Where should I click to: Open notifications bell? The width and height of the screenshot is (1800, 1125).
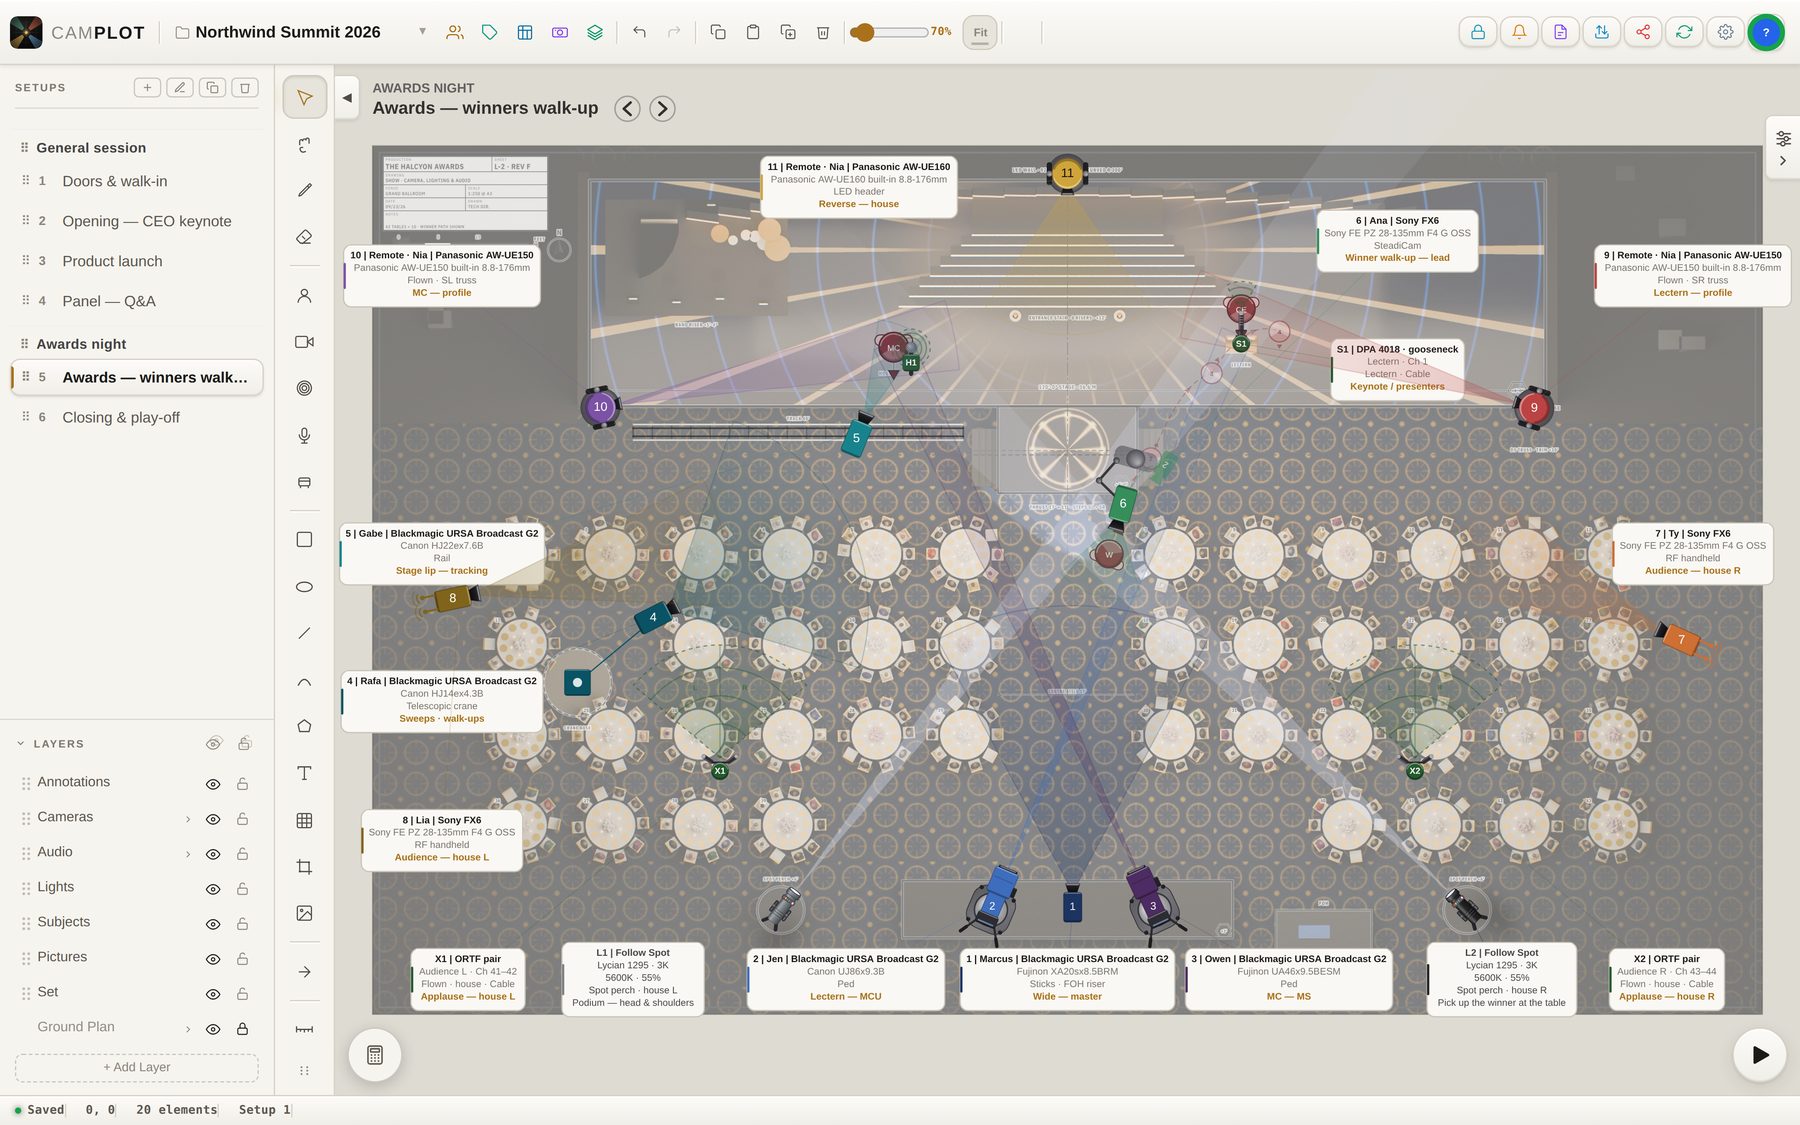(1519, 32)
